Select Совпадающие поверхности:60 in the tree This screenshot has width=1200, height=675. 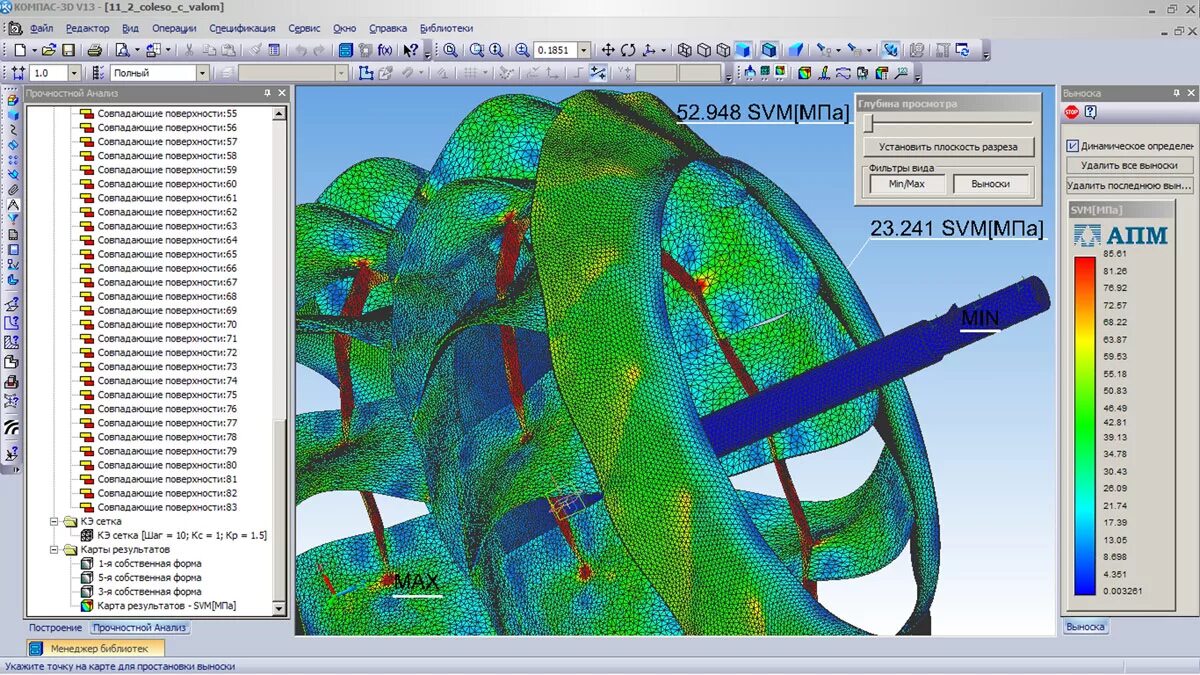167,184
